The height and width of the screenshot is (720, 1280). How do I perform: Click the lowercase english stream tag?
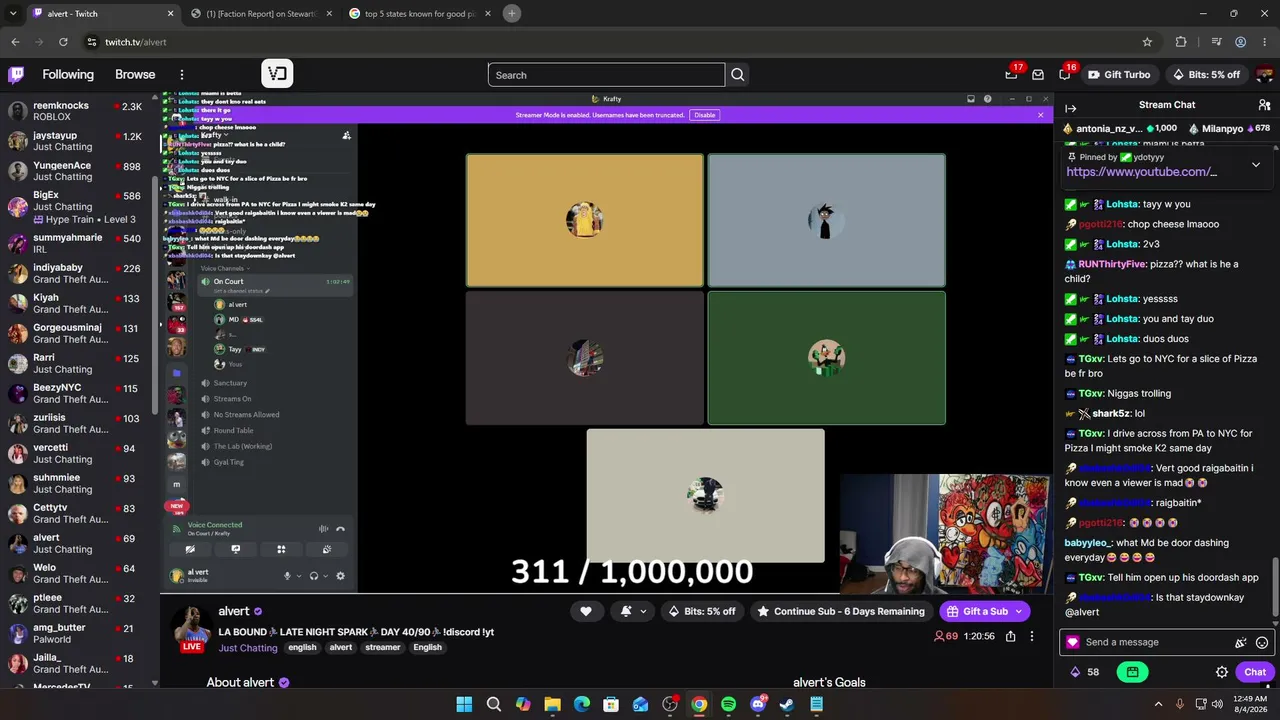coord(302,648)
